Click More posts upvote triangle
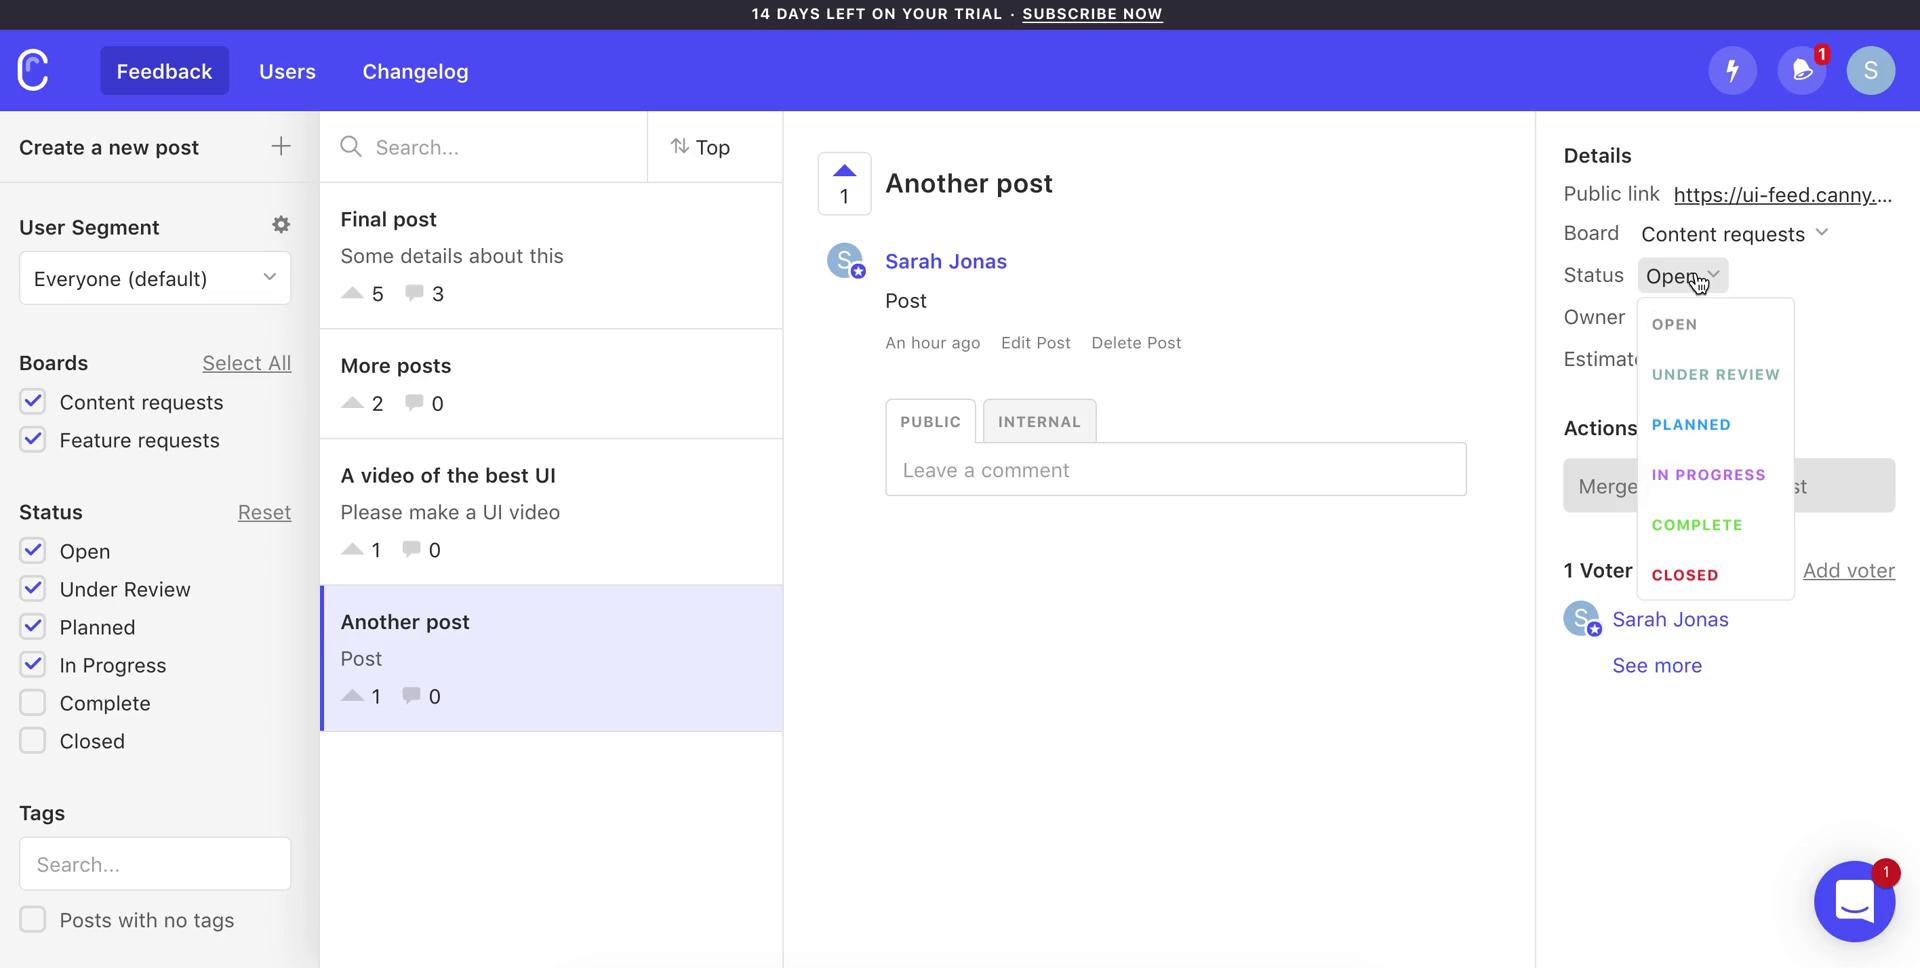 coord(352,403)
